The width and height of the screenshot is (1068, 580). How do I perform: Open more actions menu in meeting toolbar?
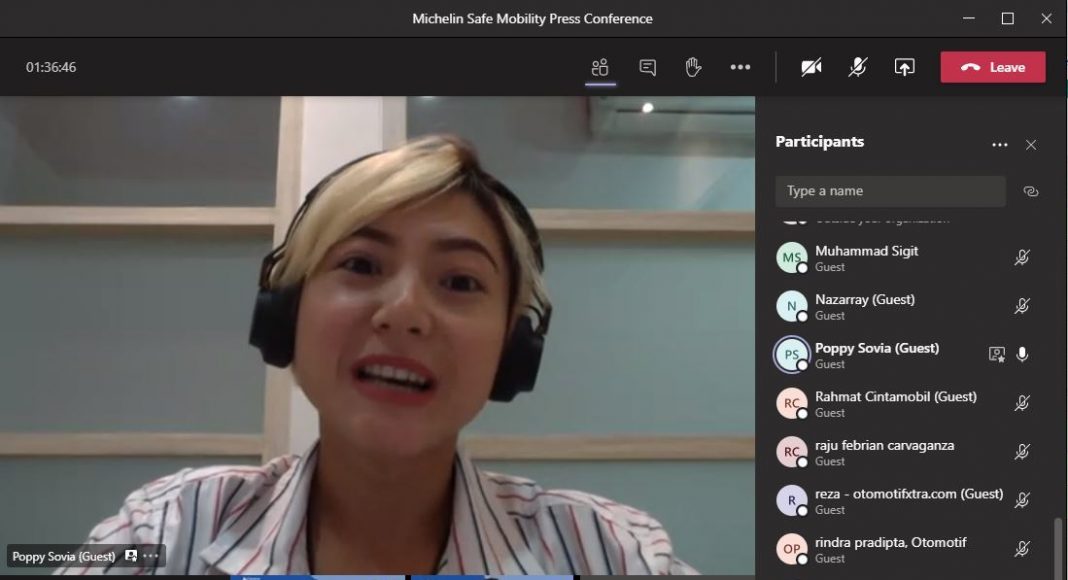740,67
